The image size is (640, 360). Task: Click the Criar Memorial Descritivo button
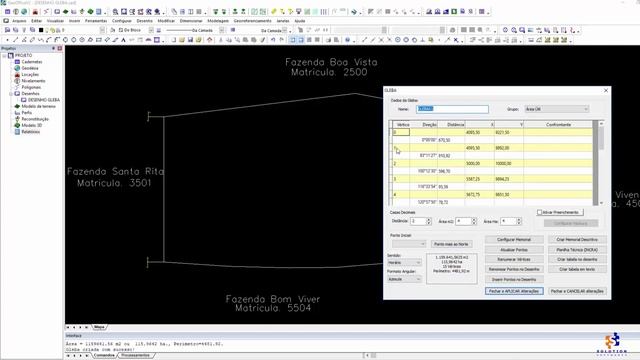coord(577,240)
